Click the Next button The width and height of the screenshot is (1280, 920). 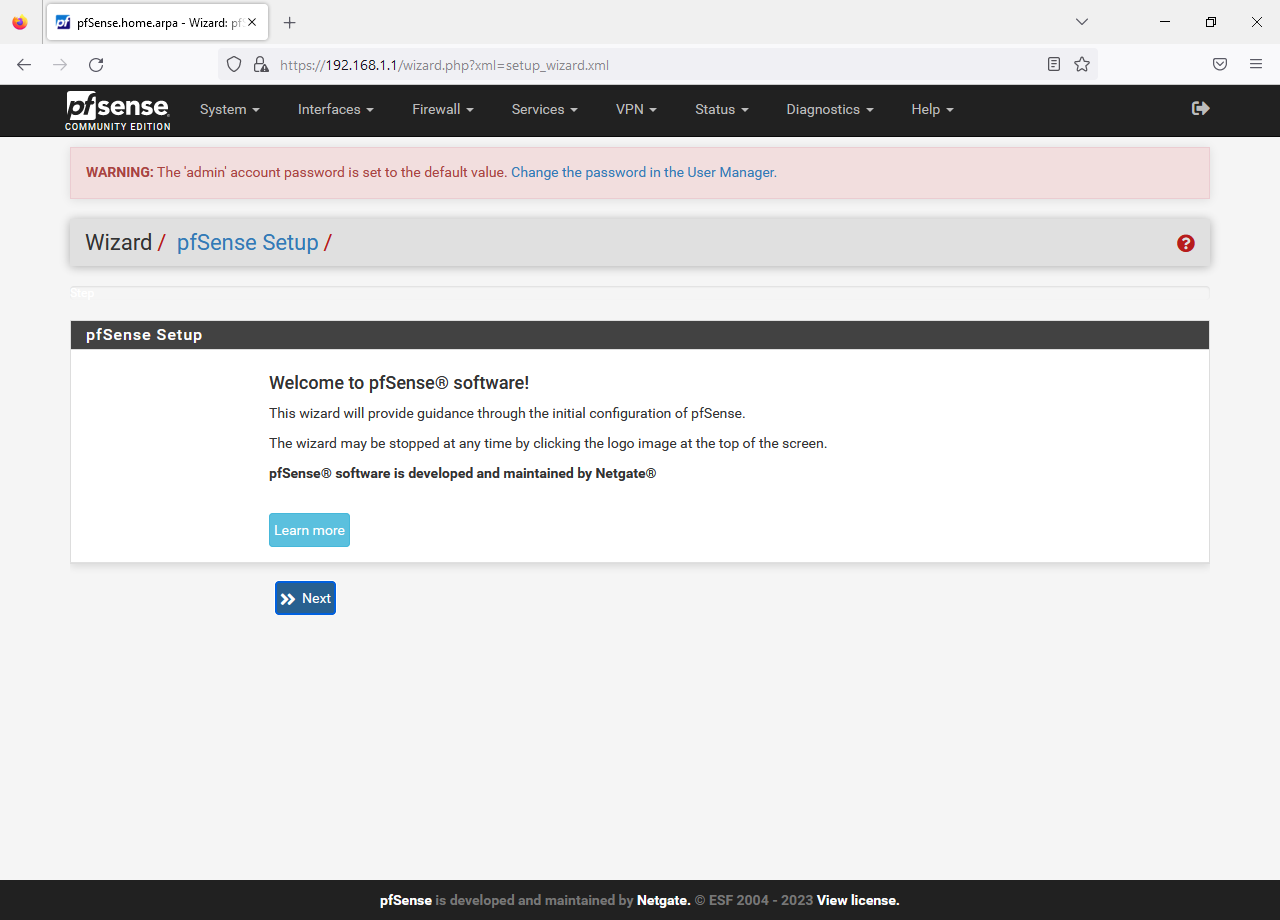305,598
